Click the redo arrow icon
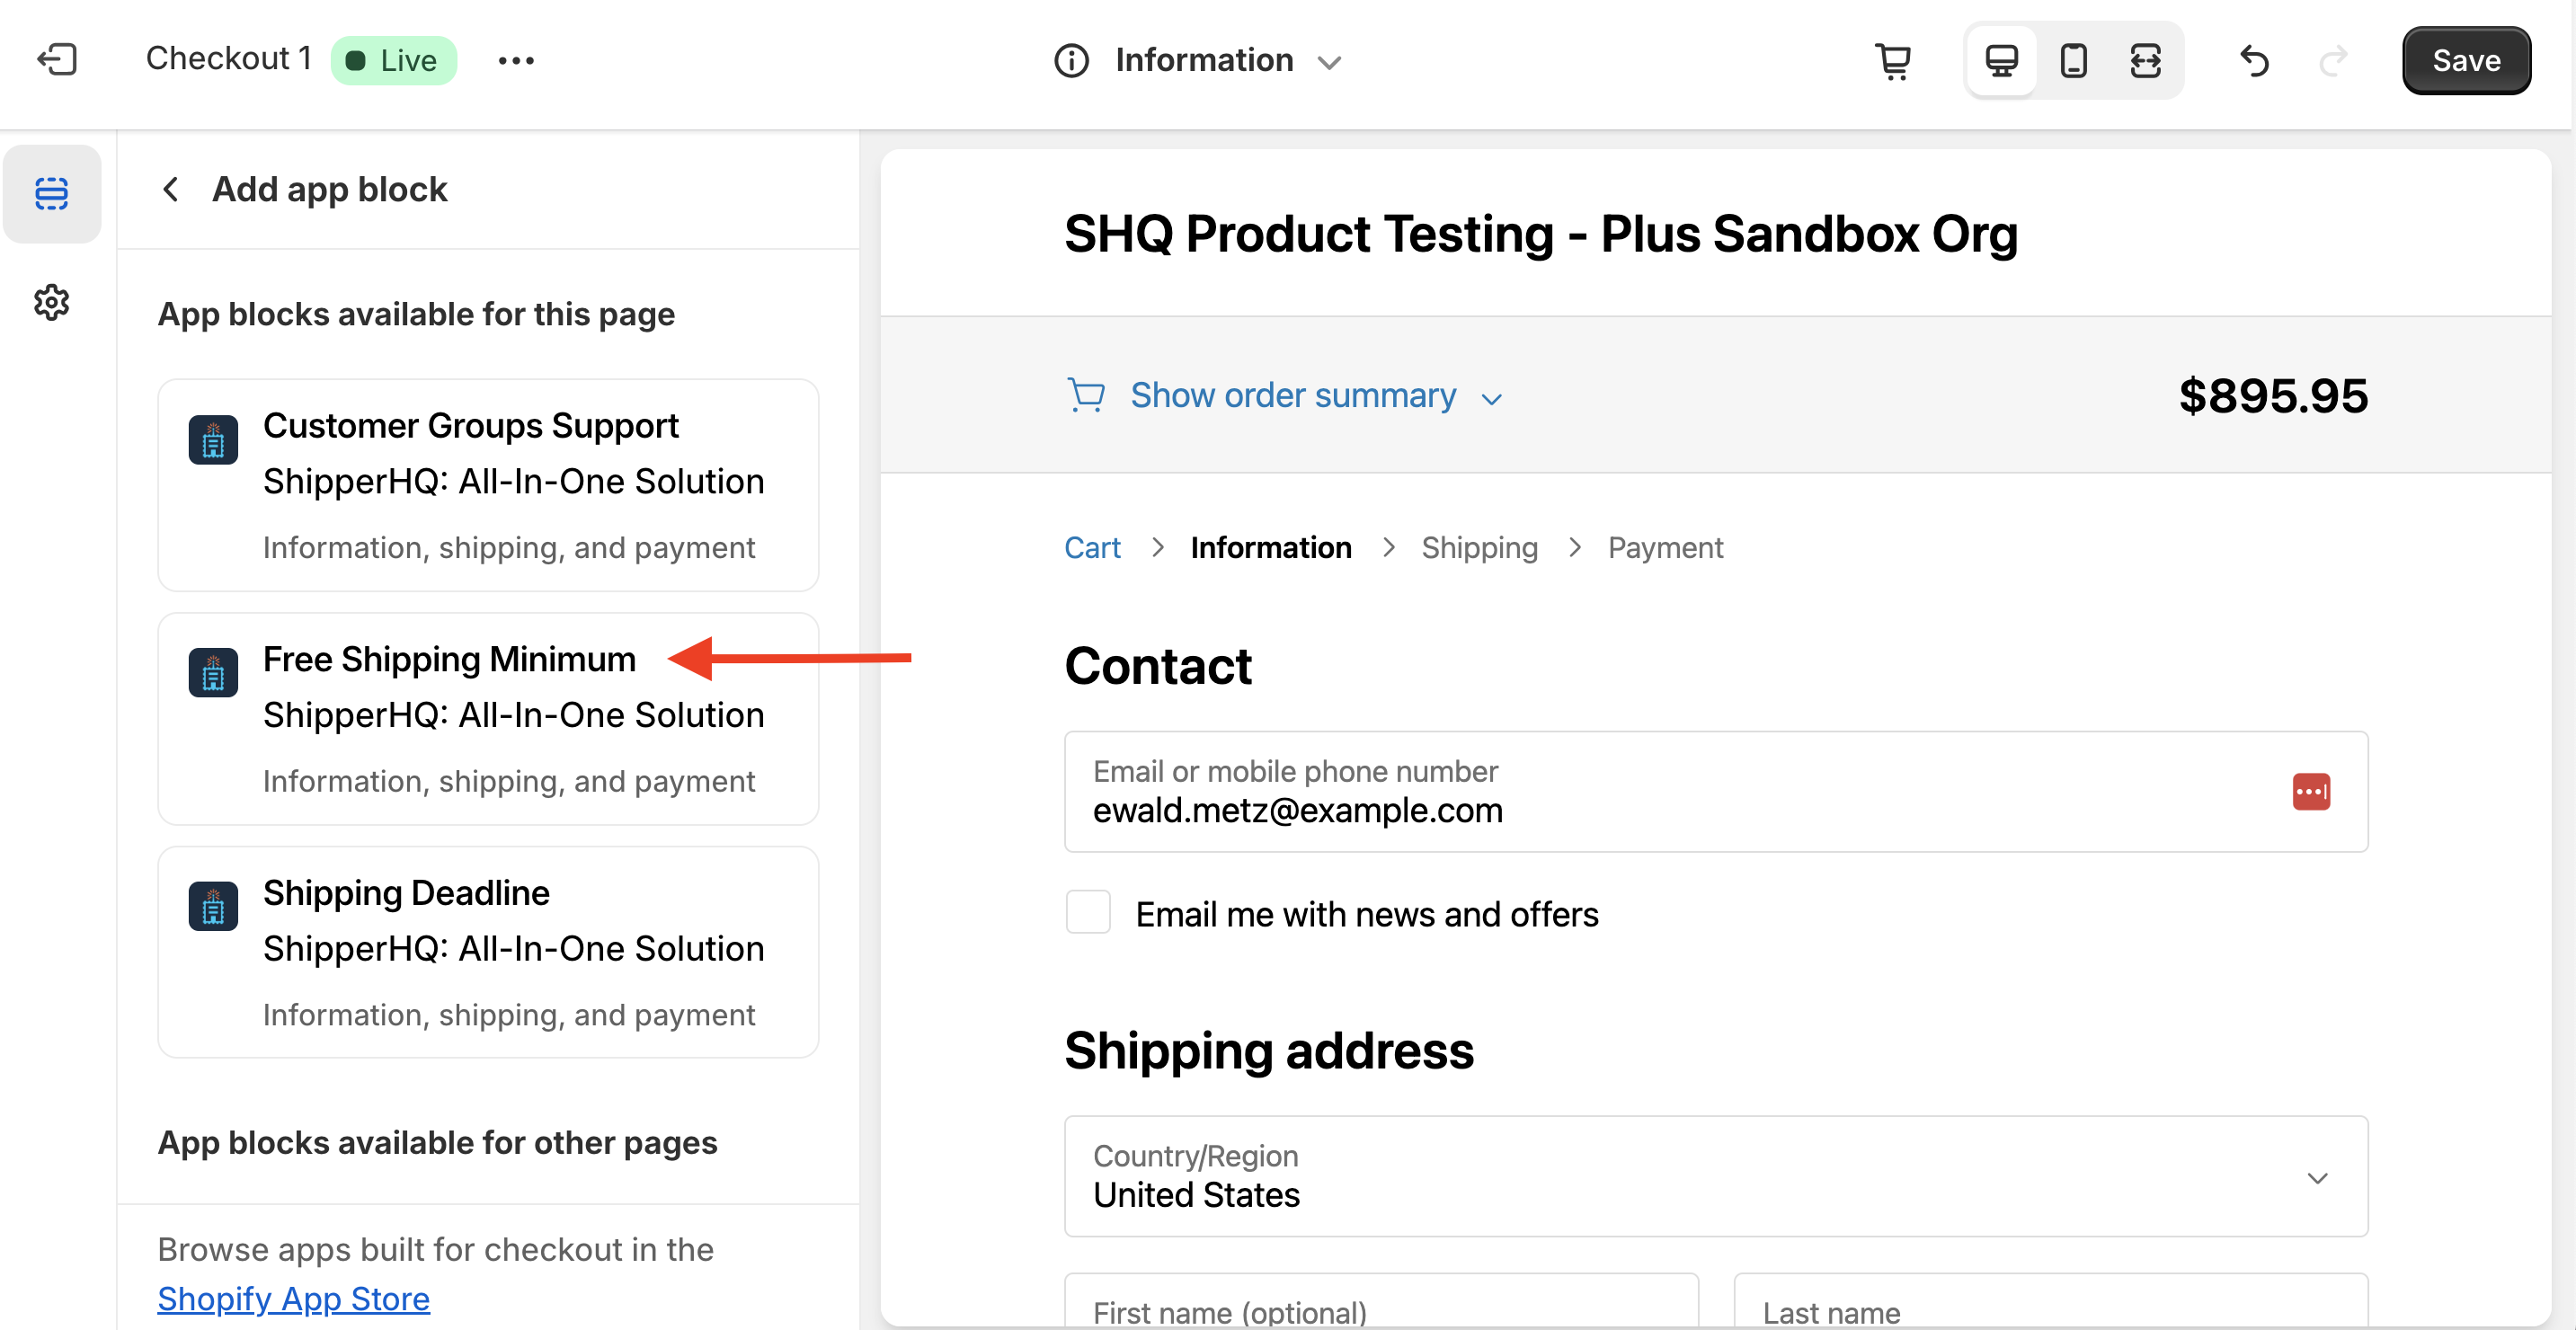2576x1330 pixels. (x=2332, y=61)
